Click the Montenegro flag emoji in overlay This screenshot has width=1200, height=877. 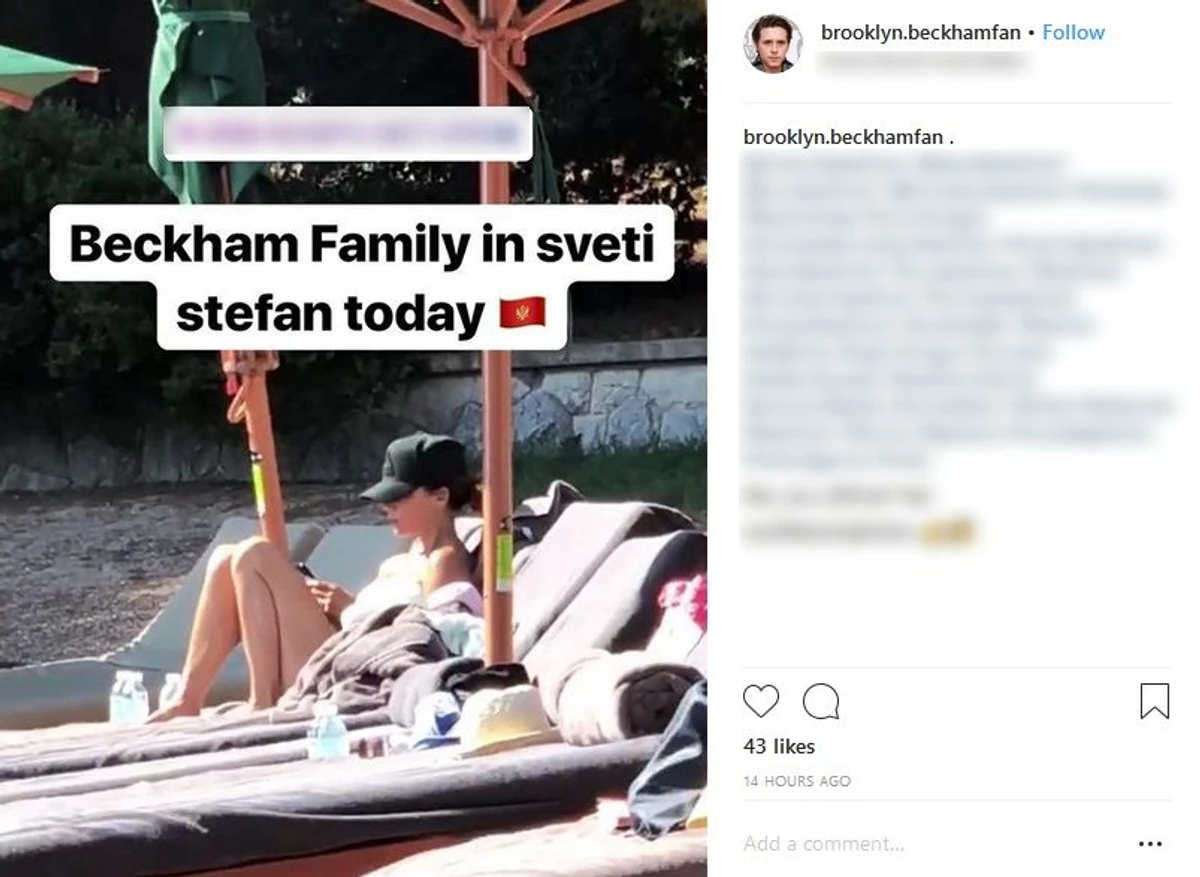tap(523, 315)
